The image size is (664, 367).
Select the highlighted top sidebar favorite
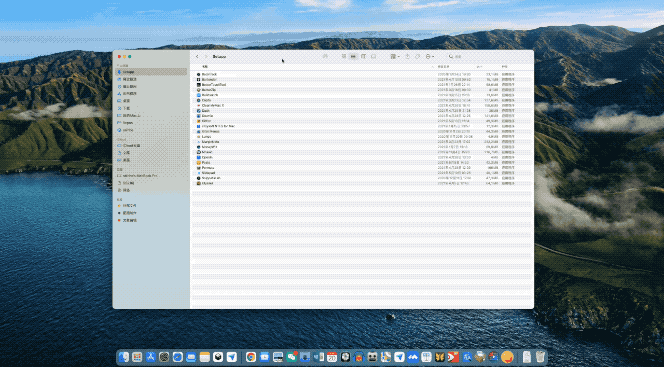[151, 72]
